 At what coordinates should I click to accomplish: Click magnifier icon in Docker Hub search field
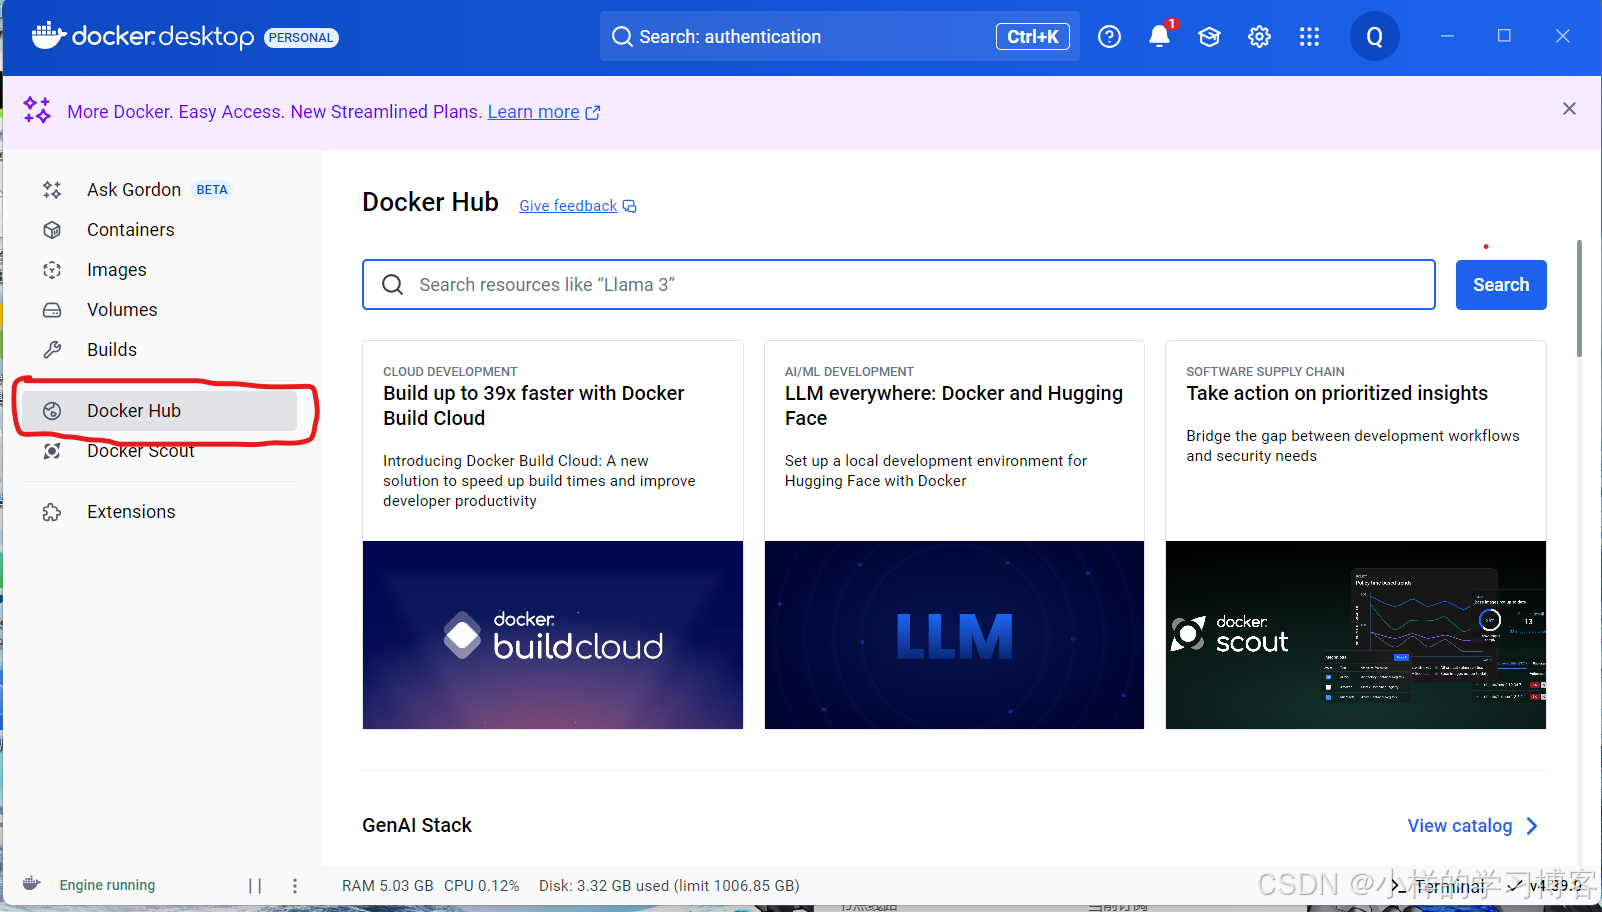(393, 285)
